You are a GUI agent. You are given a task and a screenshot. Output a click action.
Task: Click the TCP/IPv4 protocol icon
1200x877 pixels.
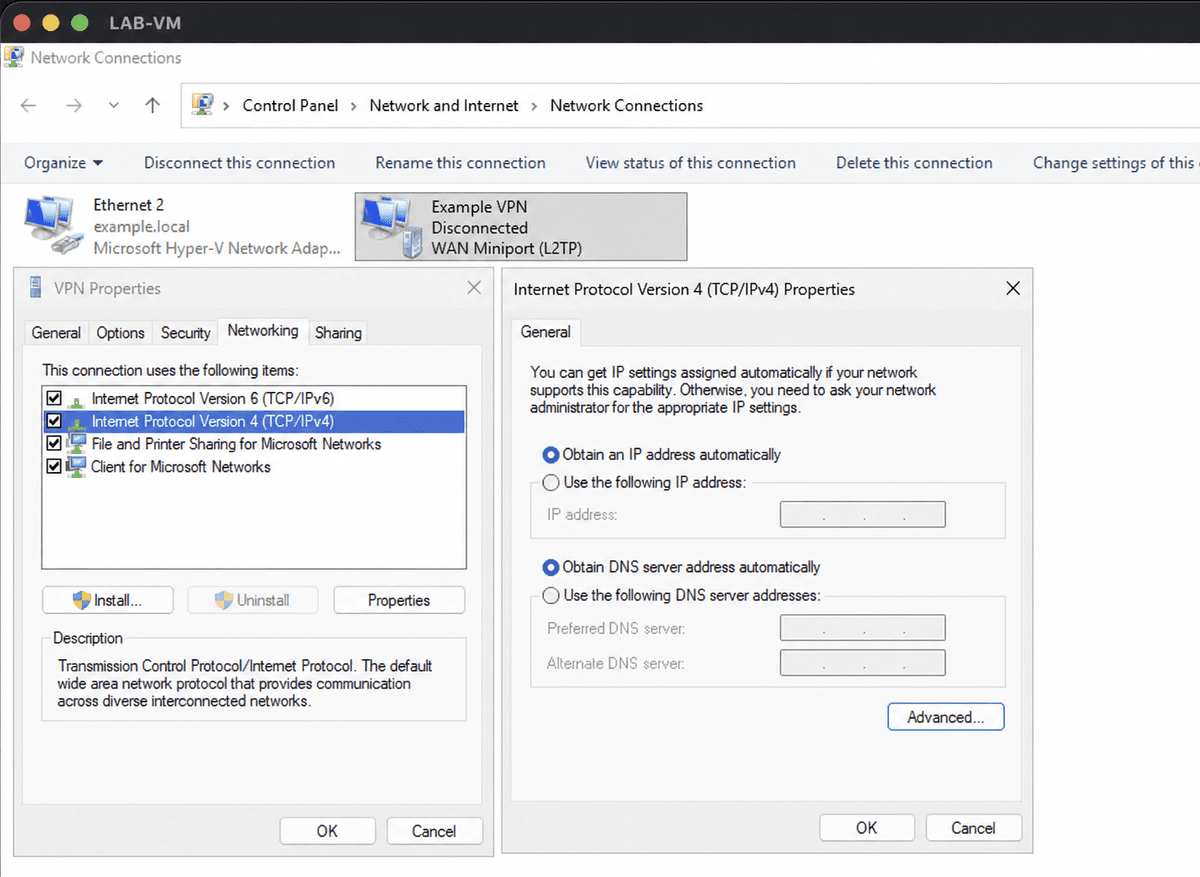[x=76, y=421]
